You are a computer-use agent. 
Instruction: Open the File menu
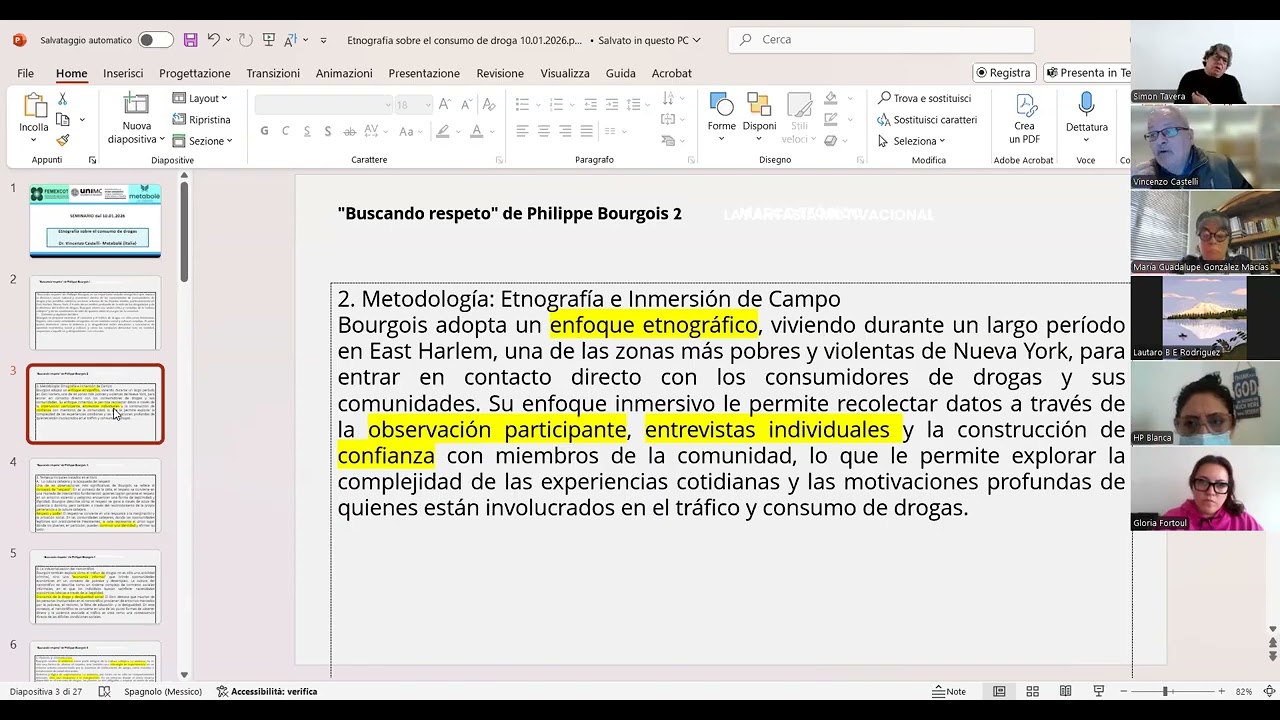click(25, 73)
